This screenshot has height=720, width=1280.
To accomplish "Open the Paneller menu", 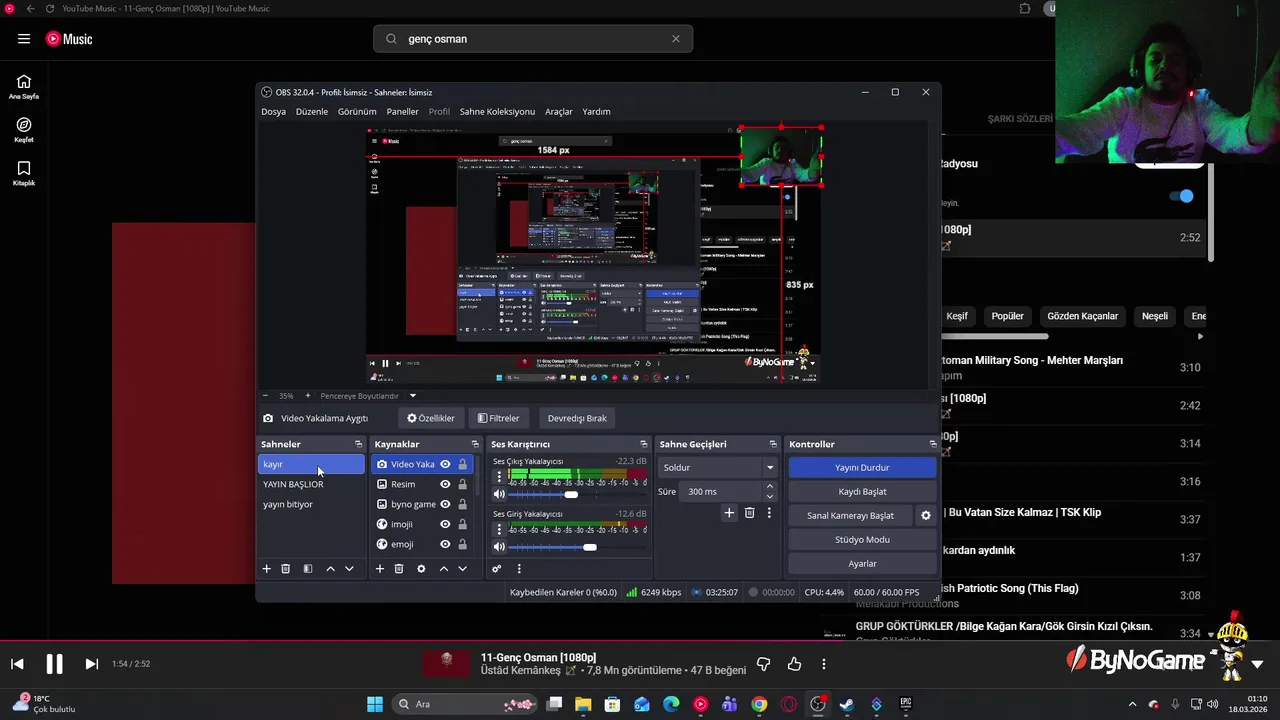I will pos(403,111).
